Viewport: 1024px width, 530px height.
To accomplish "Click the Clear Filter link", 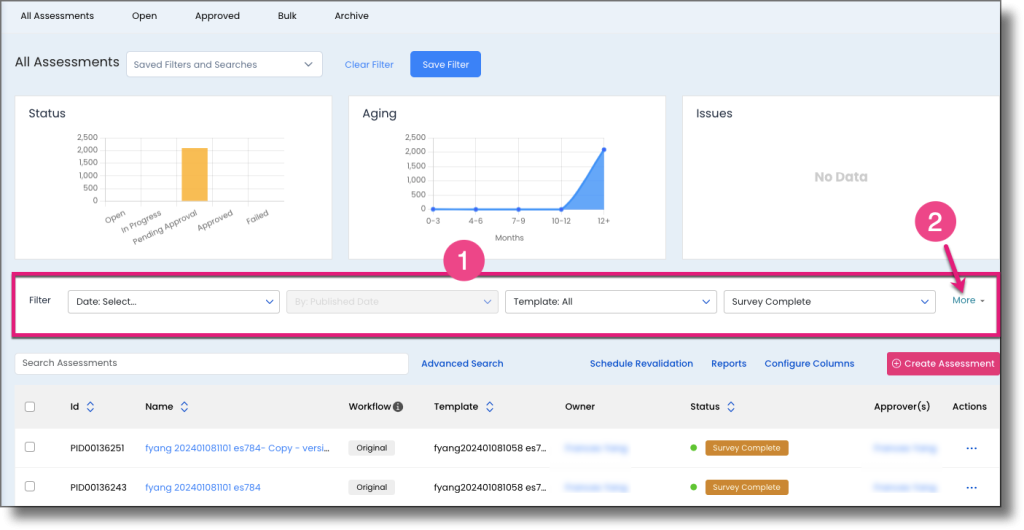I will pos(369,65).
